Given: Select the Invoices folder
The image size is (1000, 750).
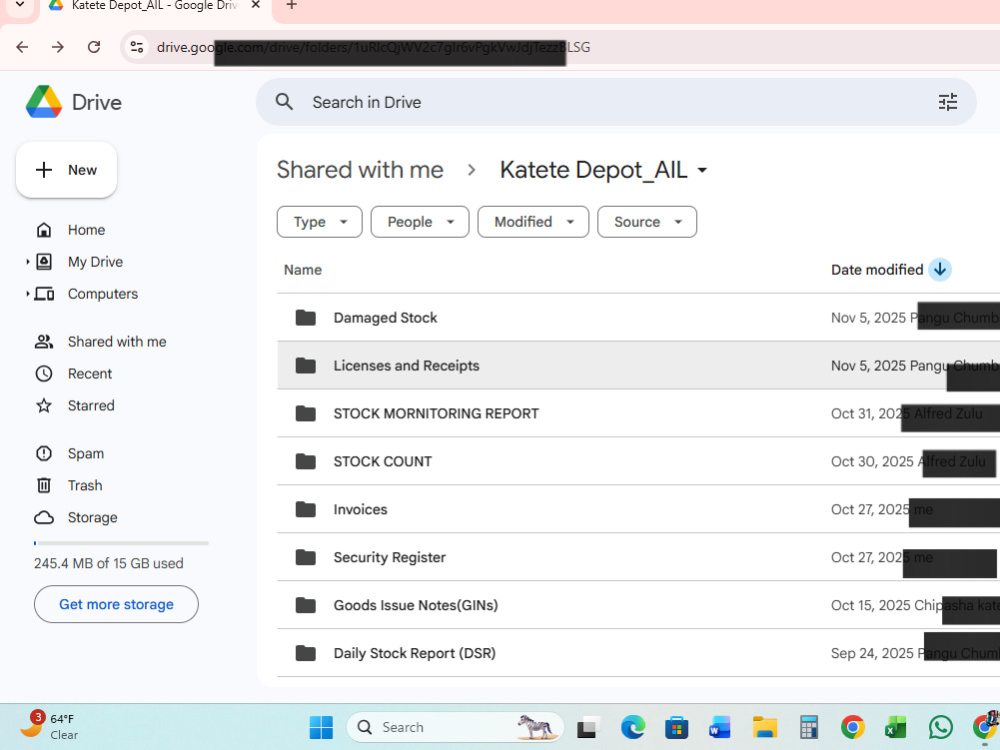Looking at the screenshot, I should (x=638, y=509).
